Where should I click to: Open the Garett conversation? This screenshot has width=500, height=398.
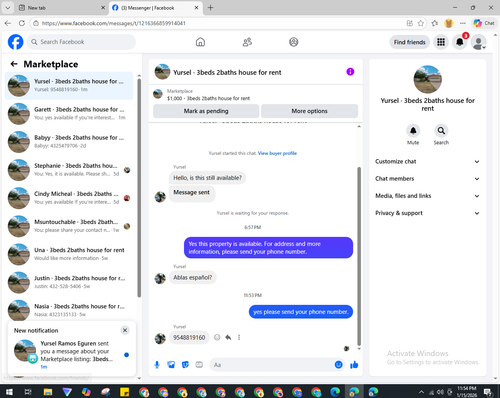69,114
